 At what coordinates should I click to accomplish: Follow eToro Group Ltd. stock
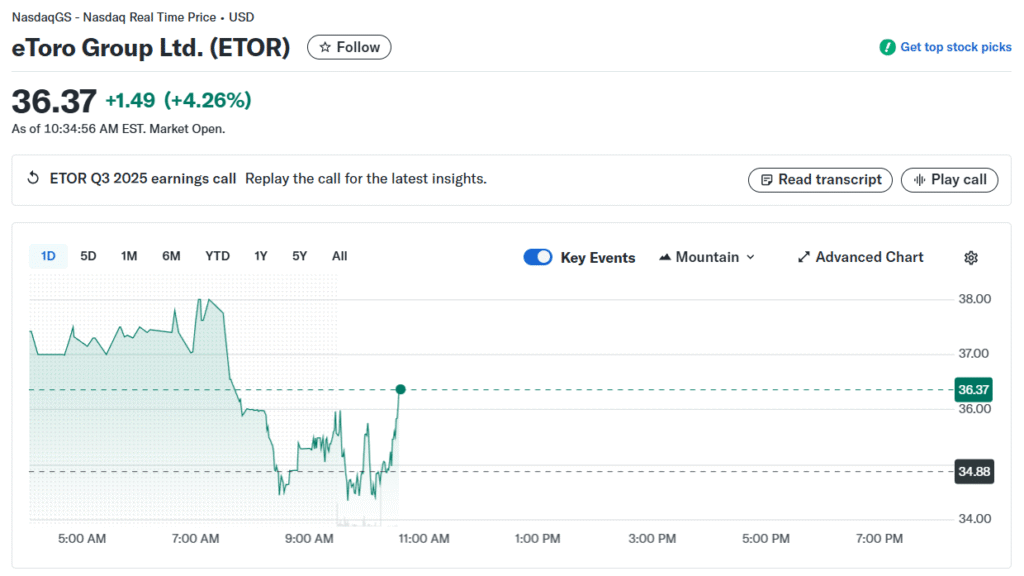349,47
